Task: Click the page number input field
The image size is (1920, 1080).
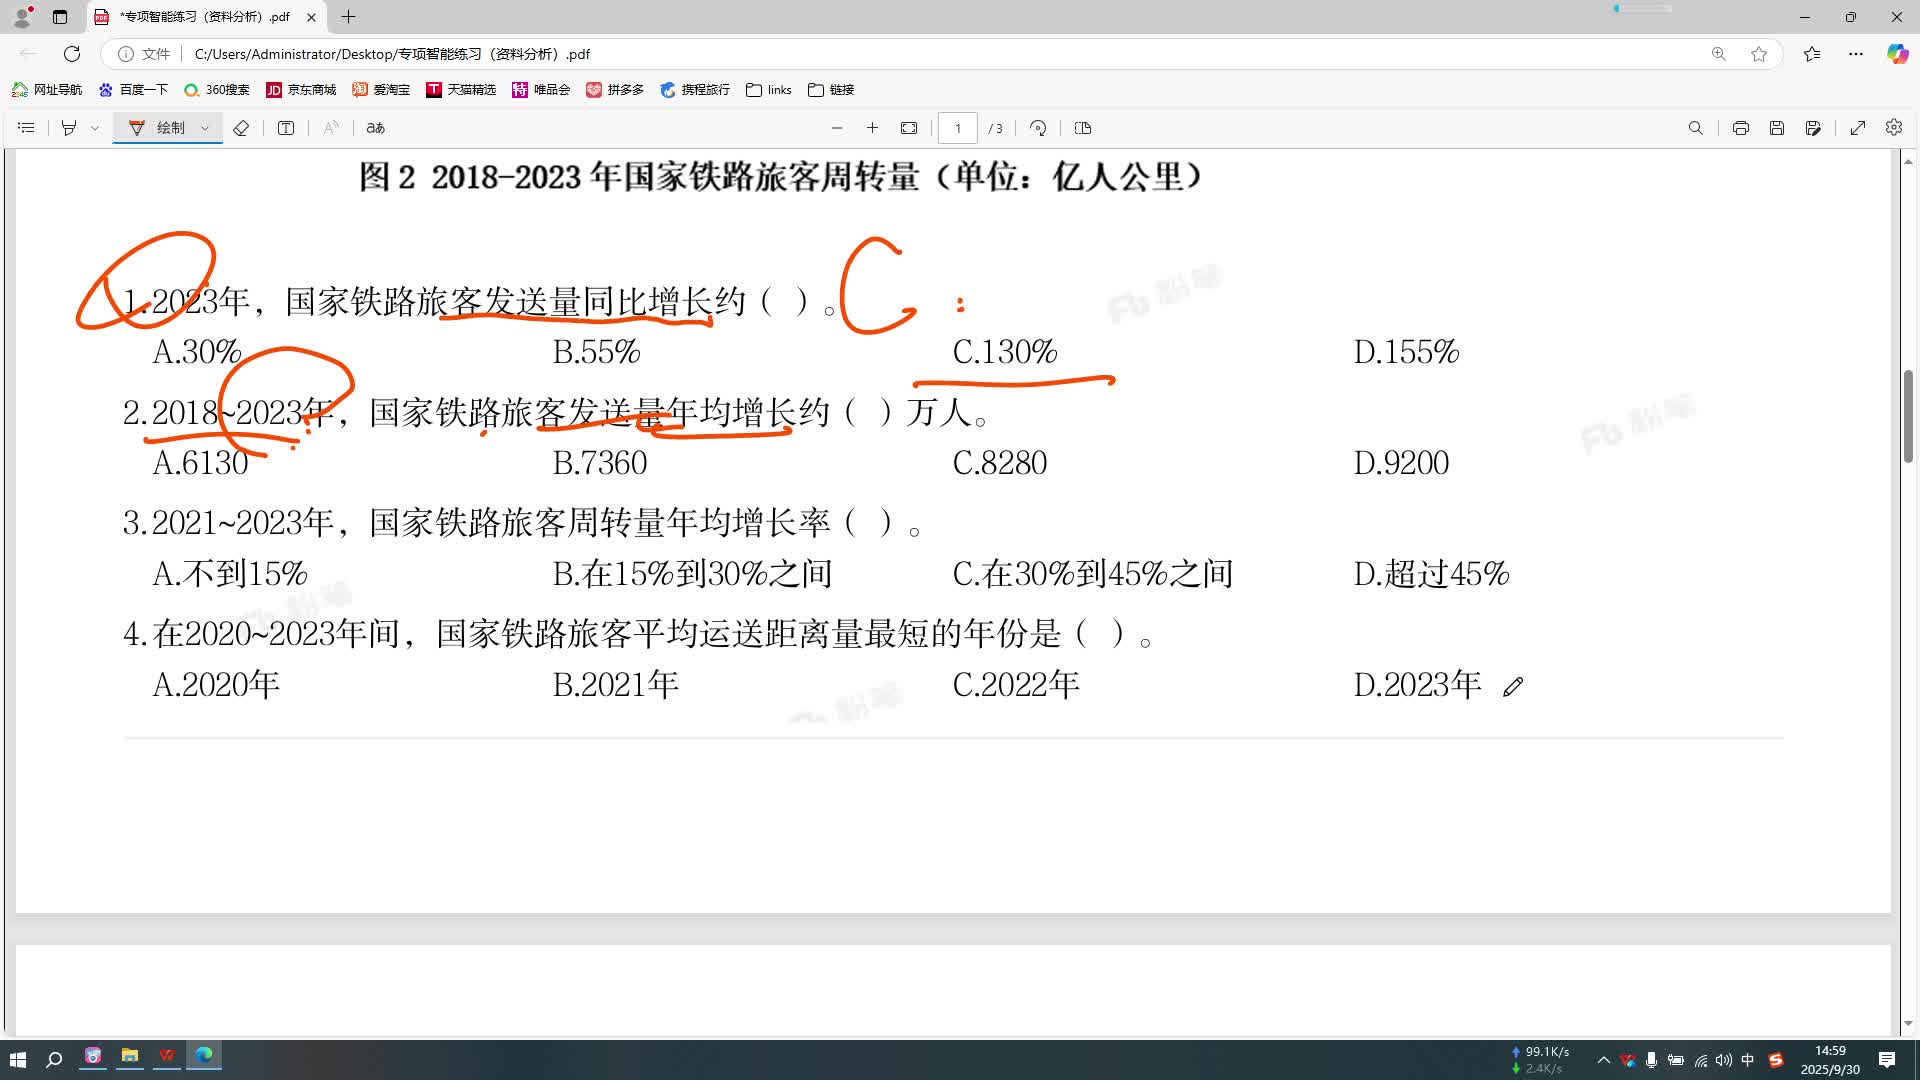Action: coord(957,128)
